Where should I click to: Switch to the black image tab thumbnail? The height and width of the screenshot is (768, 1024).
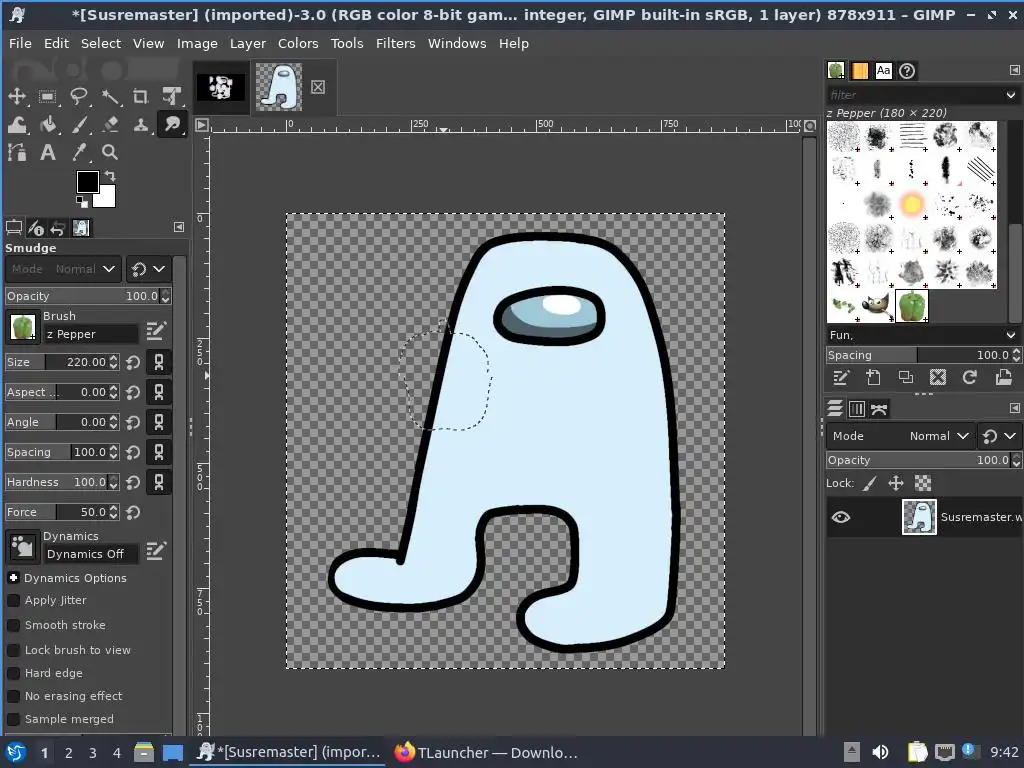[x=221, y=87]
